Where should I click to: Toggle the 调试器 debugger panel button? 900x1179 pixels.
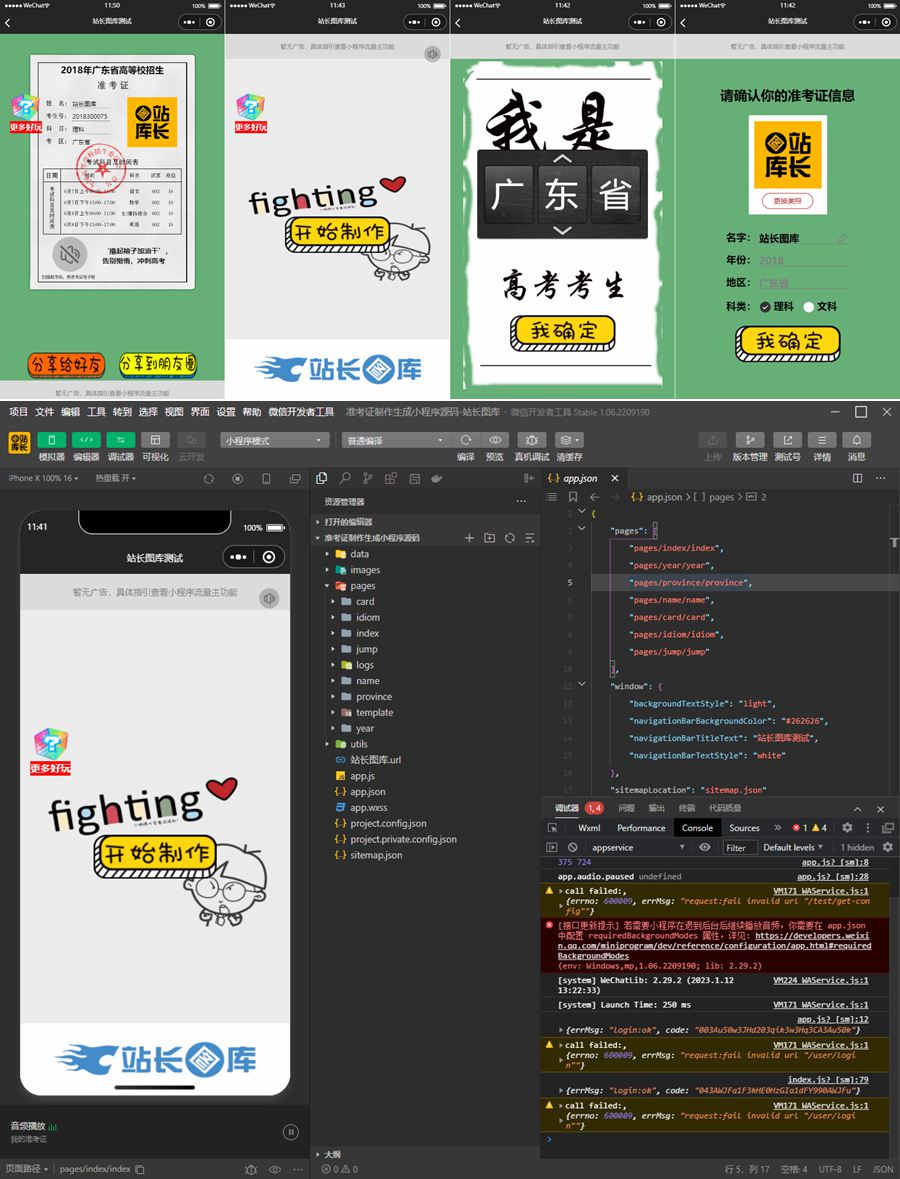click(120, 440)
